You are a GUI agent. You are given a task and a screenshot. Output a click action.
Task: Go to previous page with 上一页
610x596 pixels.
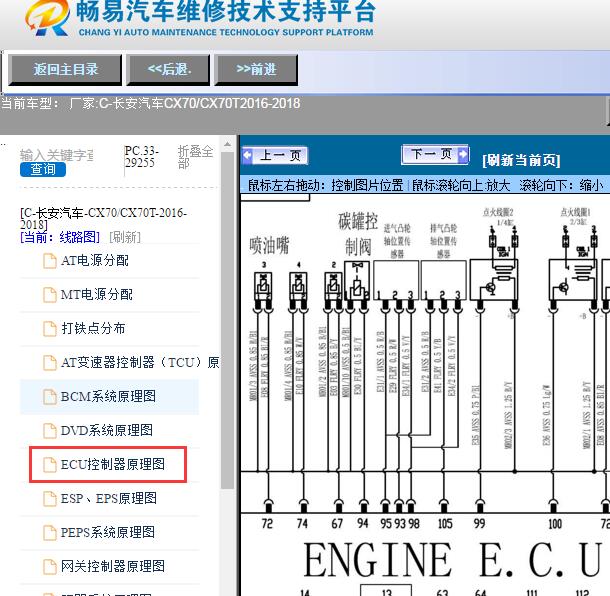click(275, 156)
